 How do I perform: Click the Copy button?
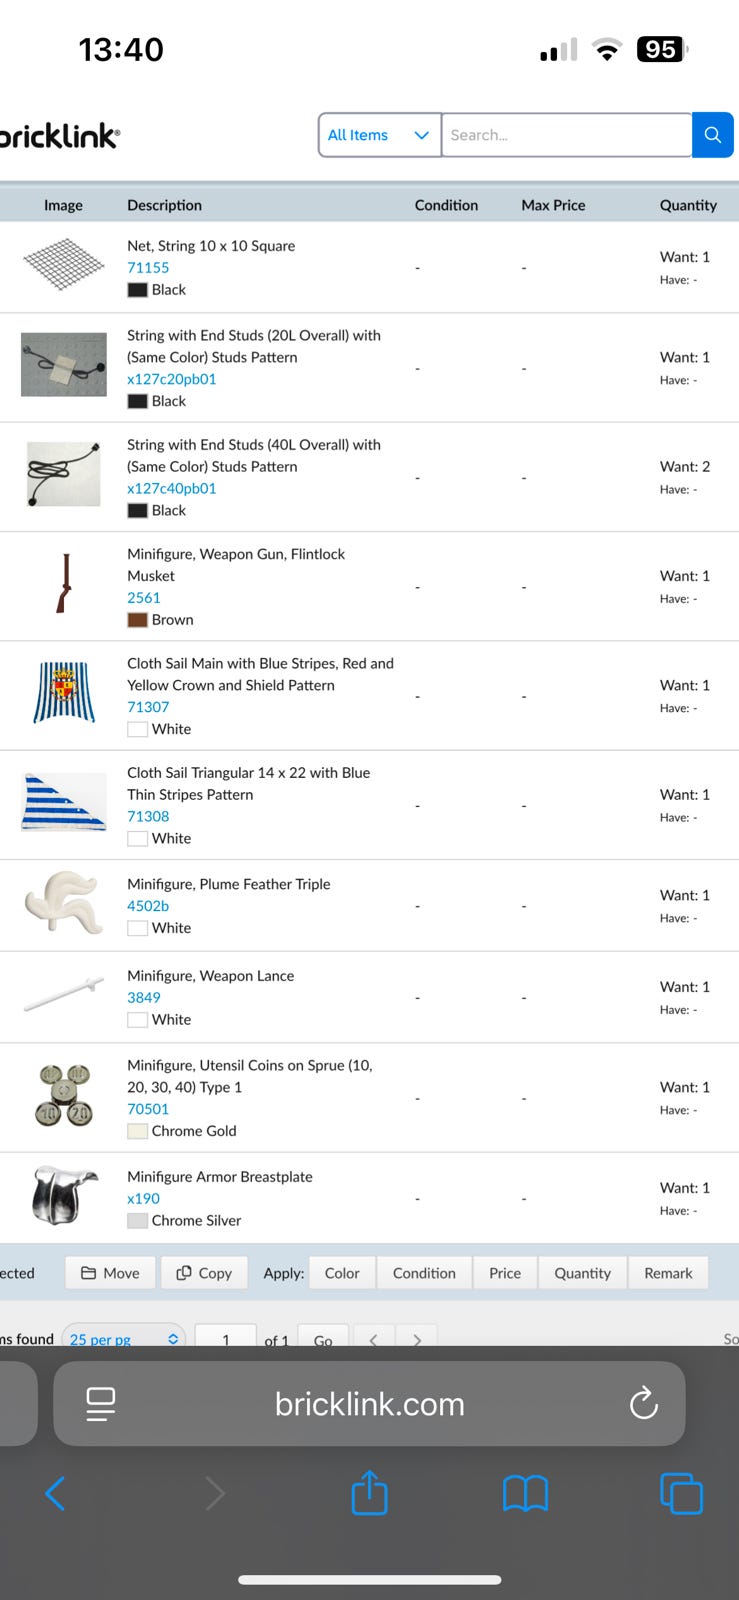click(x=204, y=1273)
